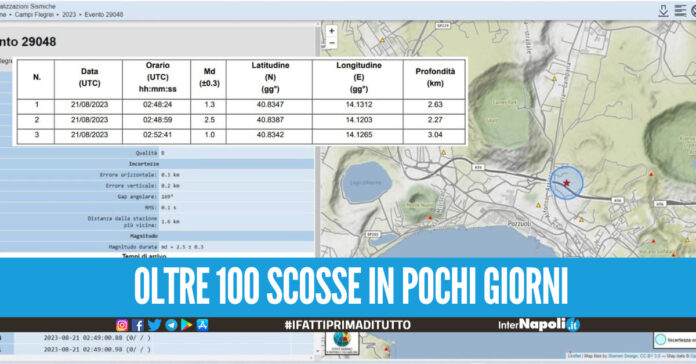Select the 2023 breadcrumb item
696x364 pixels.
(x=69, y=15)
